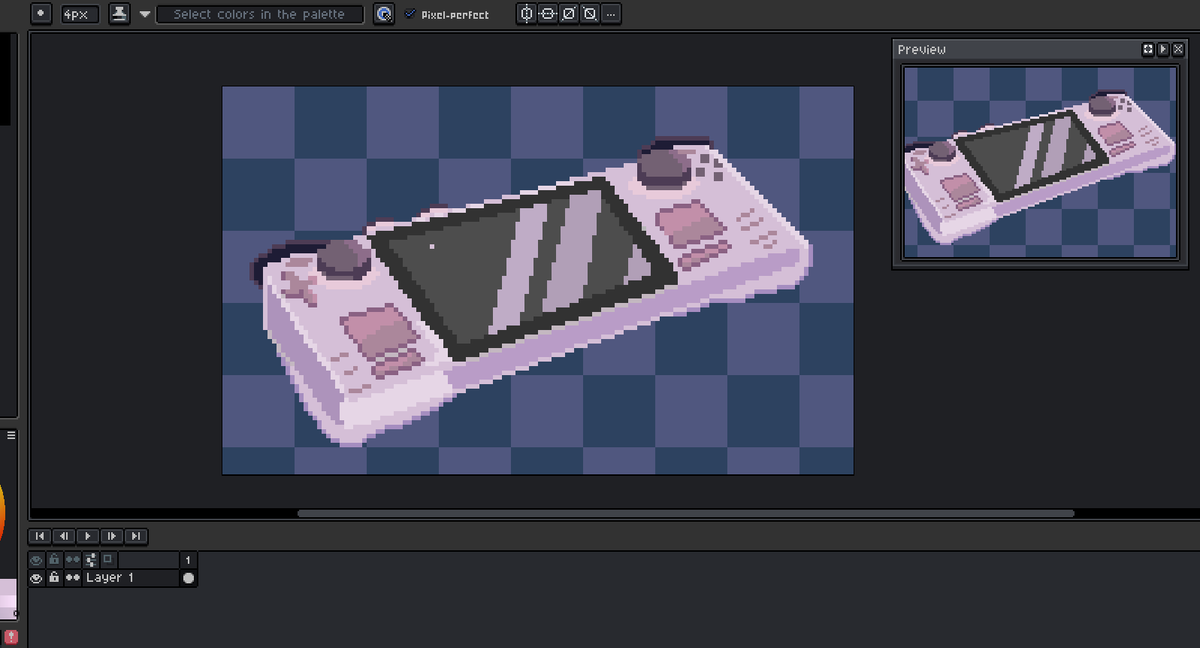Screen dimensions: 1200x648
Task: Enable left diagonal symmetry mode
Action: (x=590, y=14)
